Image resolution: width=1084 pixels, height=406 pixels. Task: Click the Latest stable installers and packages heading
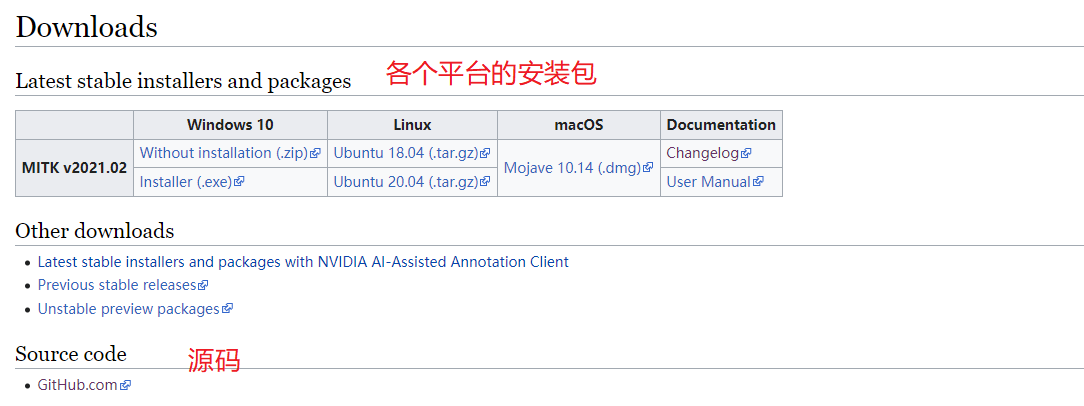click(183, 81)
